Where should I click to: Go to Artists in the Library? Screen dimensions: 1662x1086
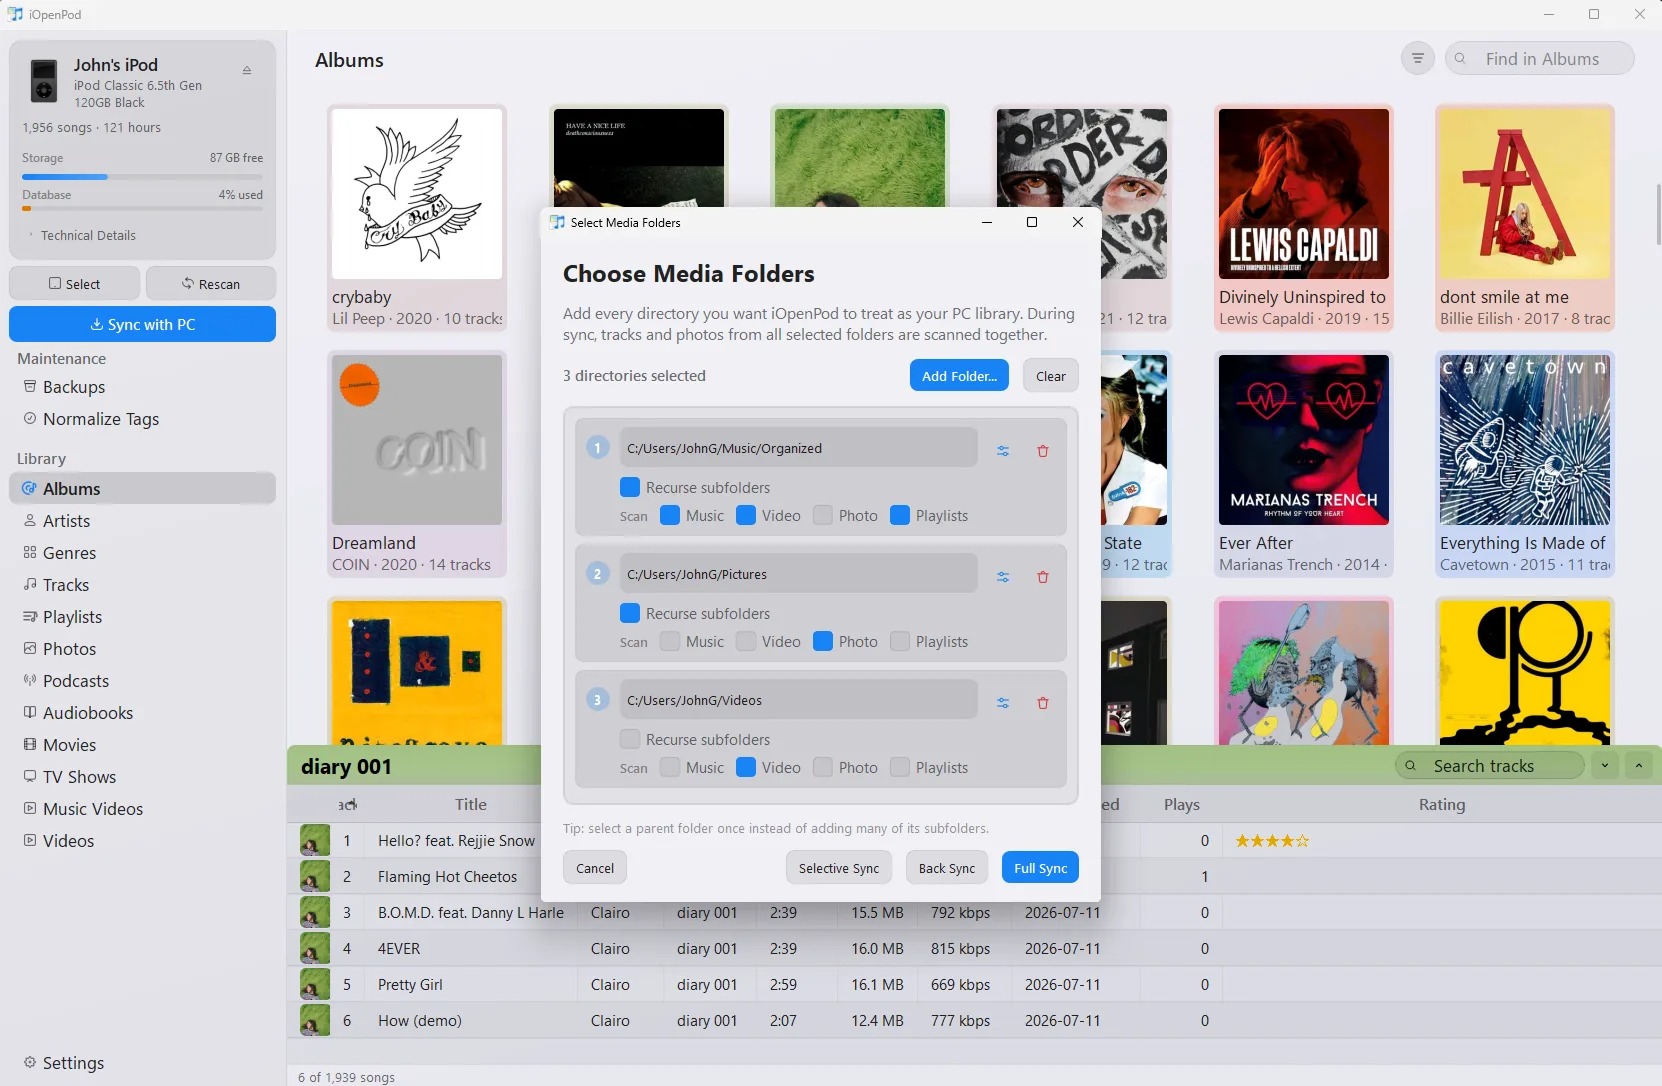[x=142, y=521]
